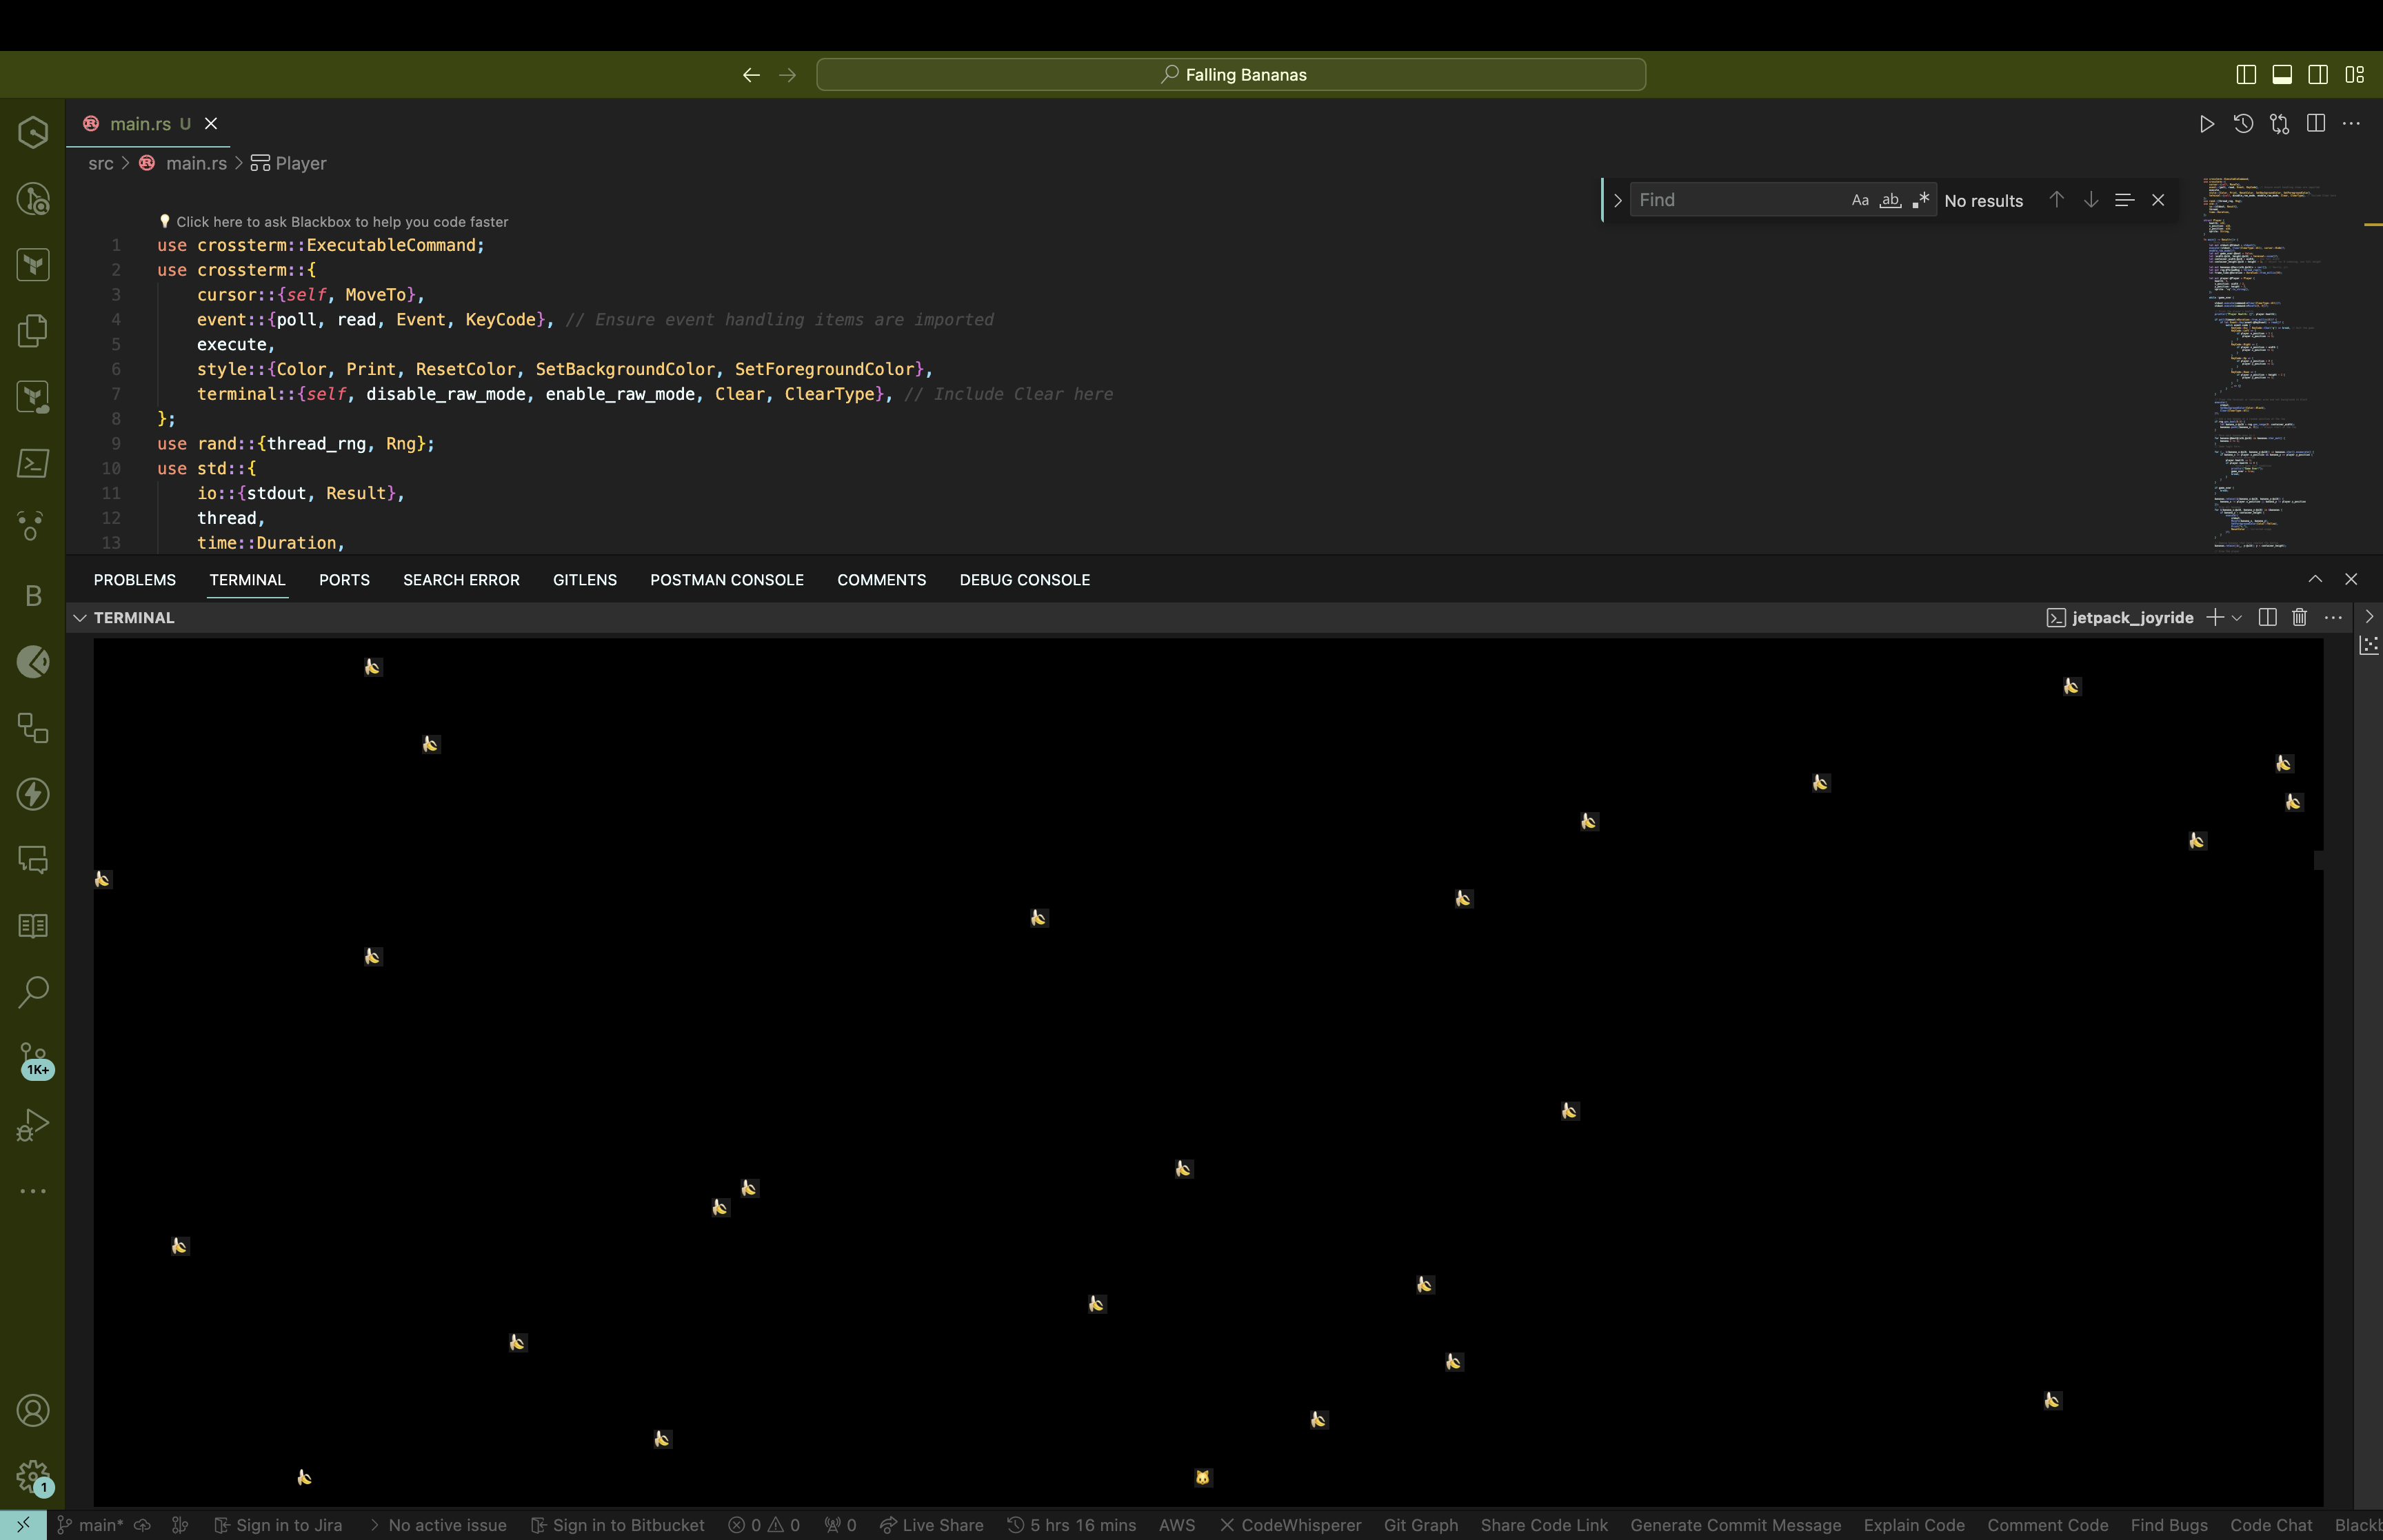The image size is (2383, 1540).
Task: Collapse the TERMINAL section header
Action: point(123,618)
